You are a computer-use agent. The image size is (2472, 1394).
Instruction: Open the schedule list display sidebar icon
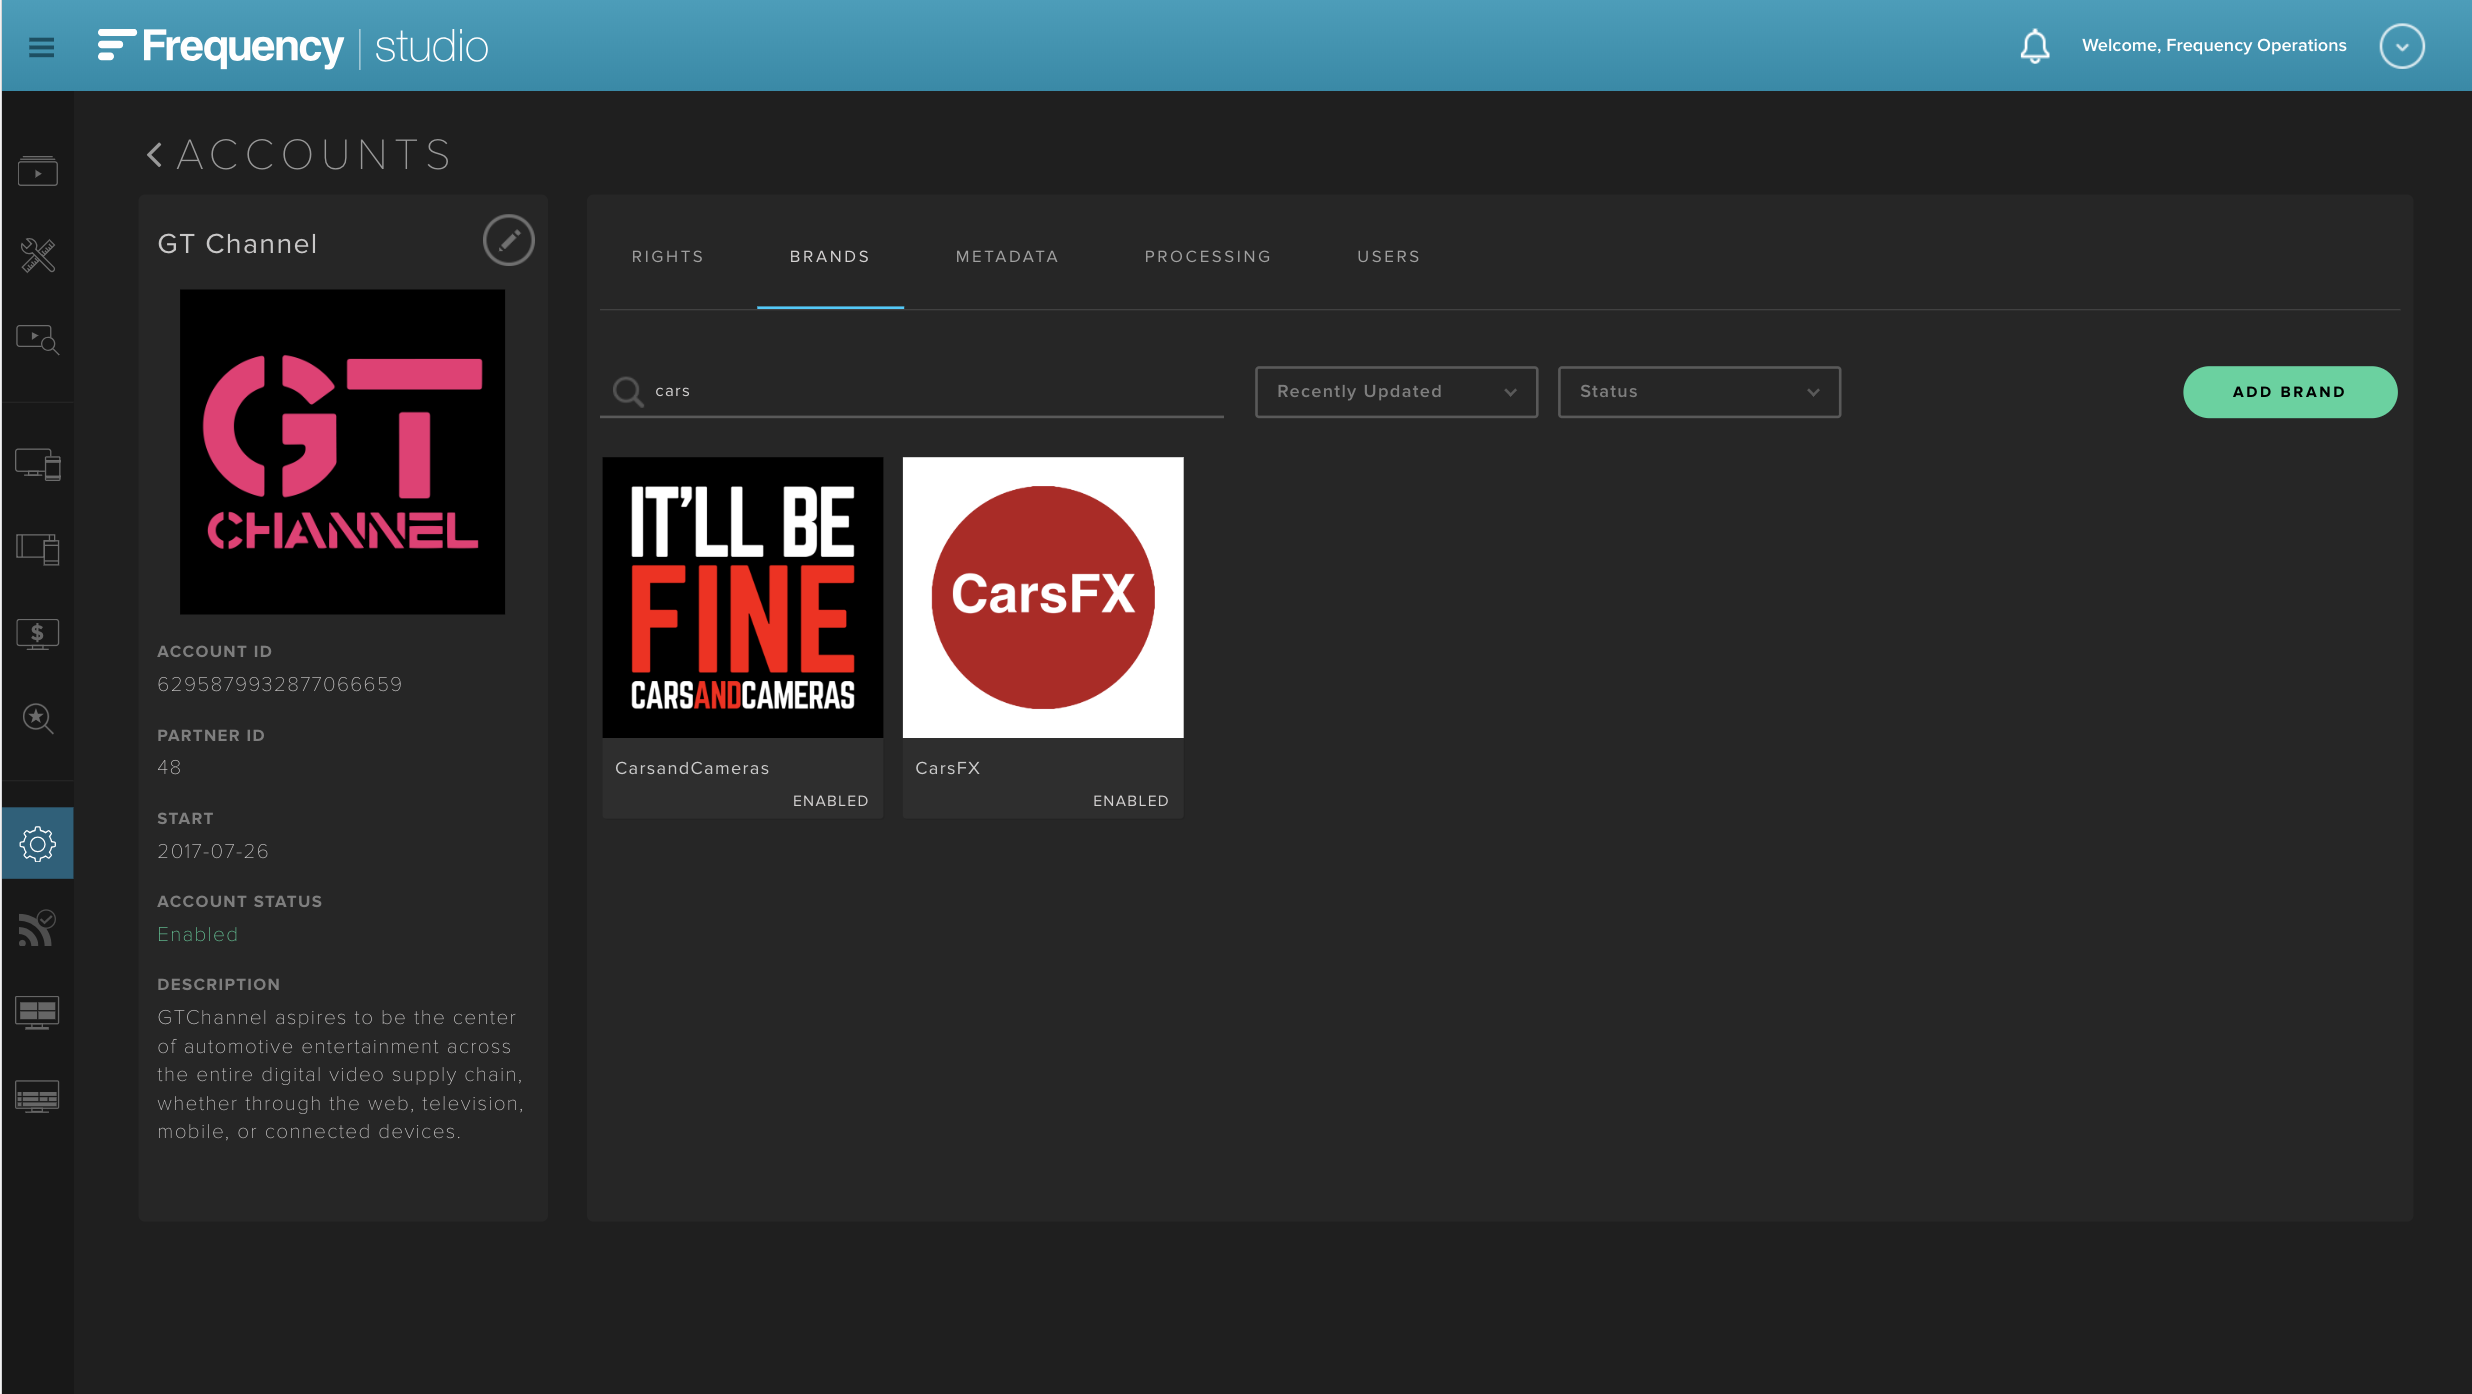coord(38,1097)
